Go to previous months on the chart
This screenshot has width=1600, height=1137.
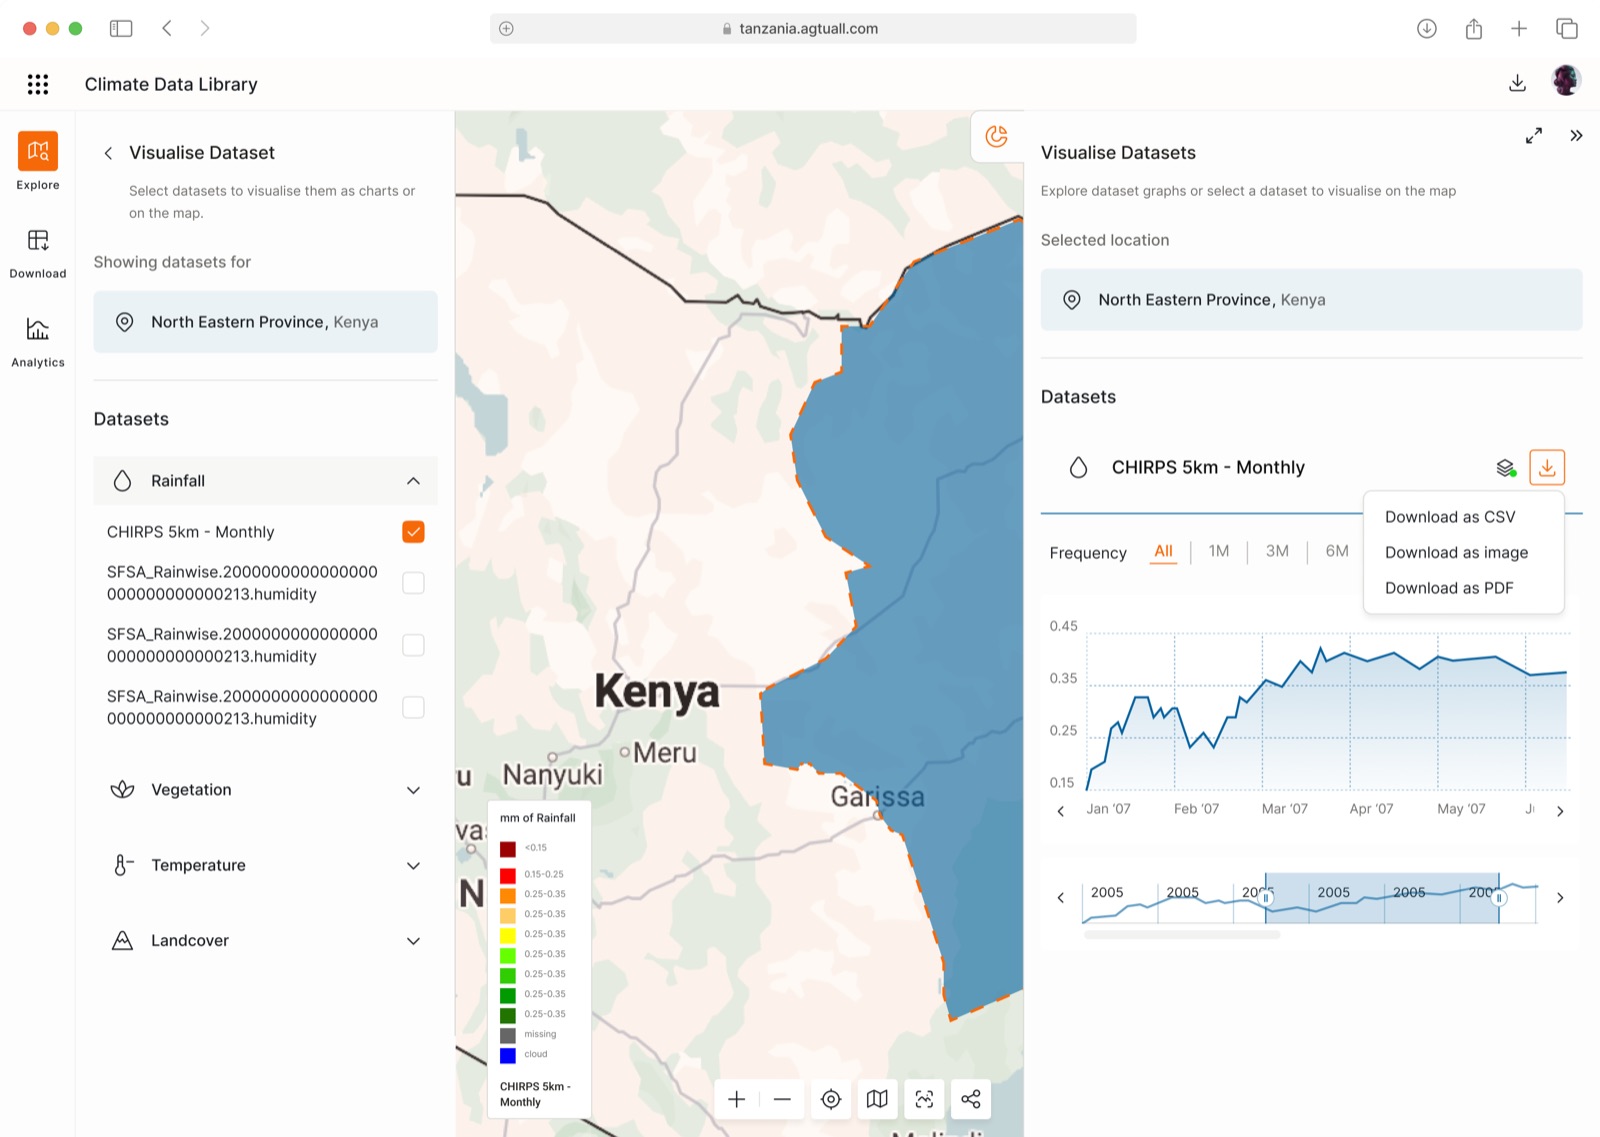[1061, 811]
